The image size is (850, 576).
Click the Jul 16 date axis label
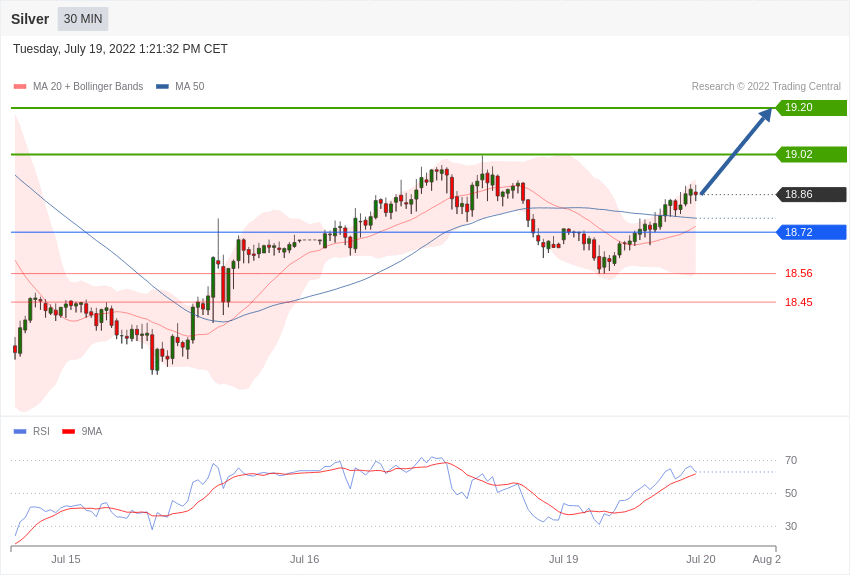point(305,559)
